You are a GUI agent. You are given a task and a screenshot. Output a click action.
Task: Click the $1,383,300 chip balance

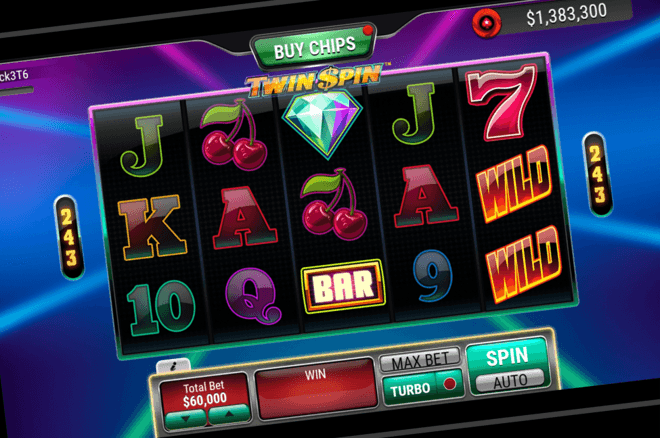pos(567,15)
